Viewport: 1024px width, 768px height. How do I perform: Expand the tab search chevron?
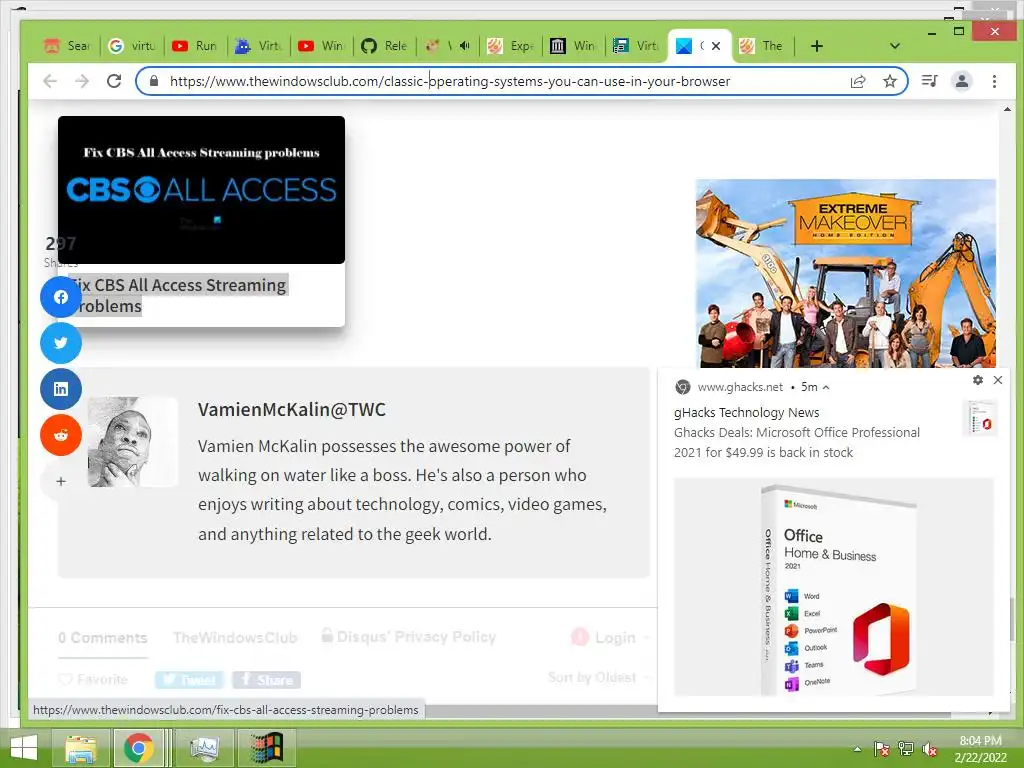point(895,46)
